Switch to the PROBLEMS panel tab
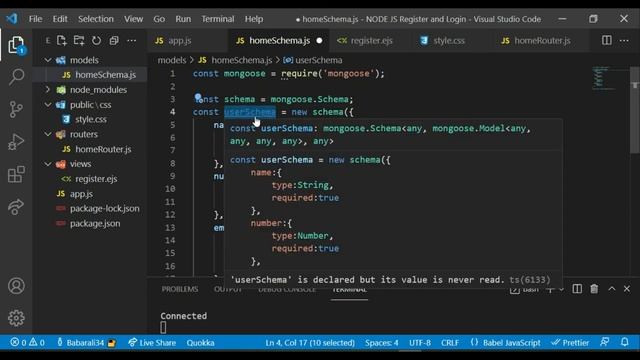 coord(180,289)
